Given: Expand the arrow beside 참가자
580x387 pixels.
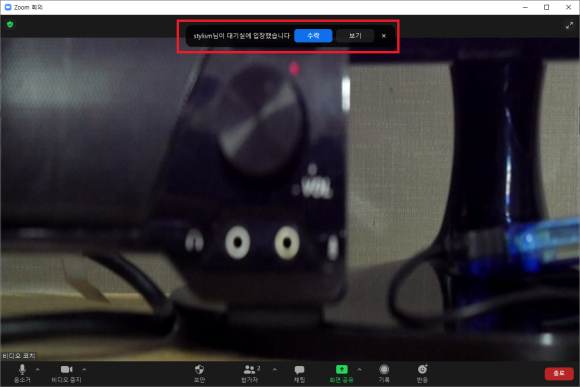Looking at the screenshot, I should 274,369.
